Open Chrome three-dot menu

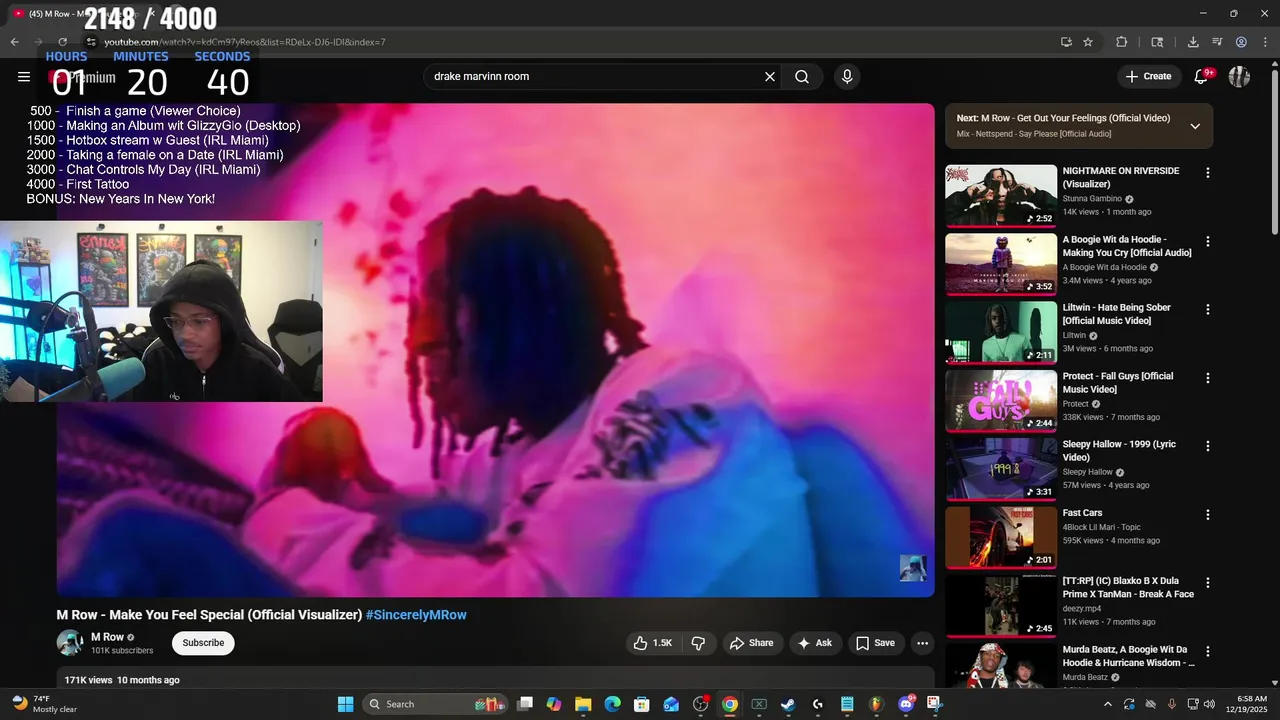point(1265,42)
